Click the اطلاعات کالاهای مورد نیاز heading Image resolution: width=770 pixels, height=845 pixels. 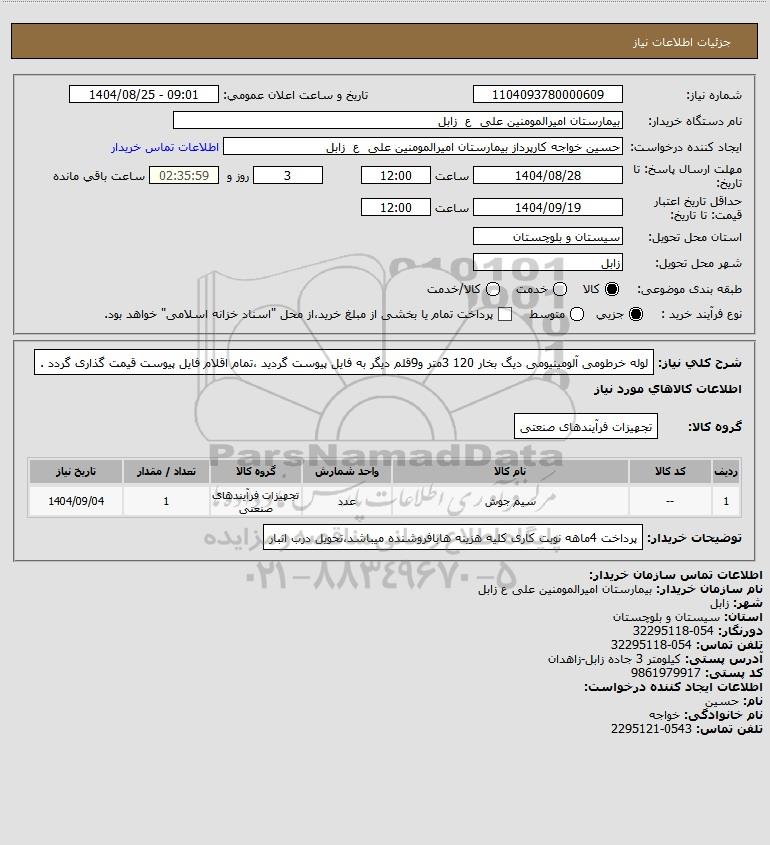[x=667, y=389]
